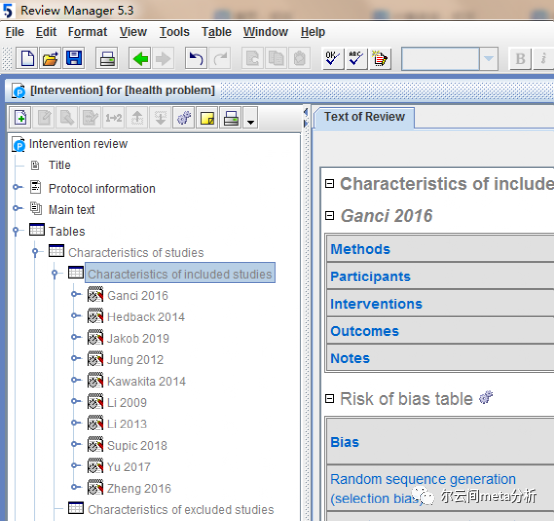Undo the last action
This screenshot has width=554, height=521.
pyautogui.click(x=196, y=59)
